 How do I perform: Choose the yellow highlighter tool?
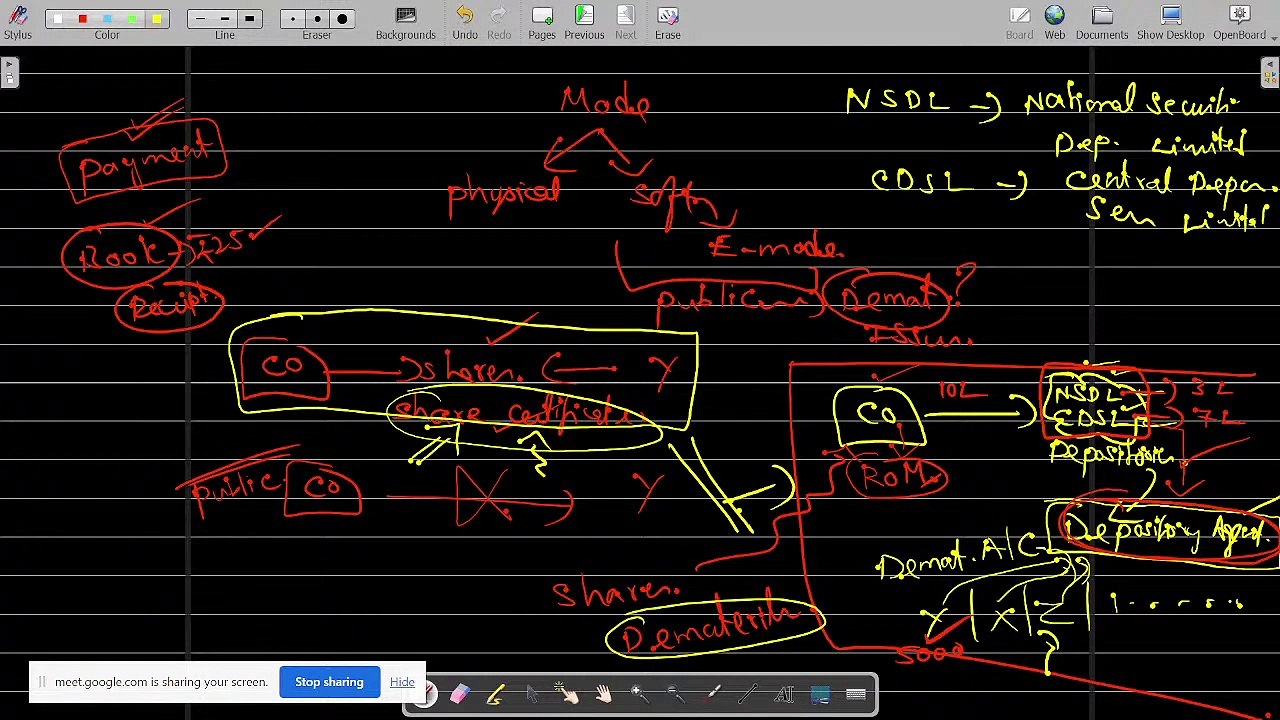tap(495, 694)
